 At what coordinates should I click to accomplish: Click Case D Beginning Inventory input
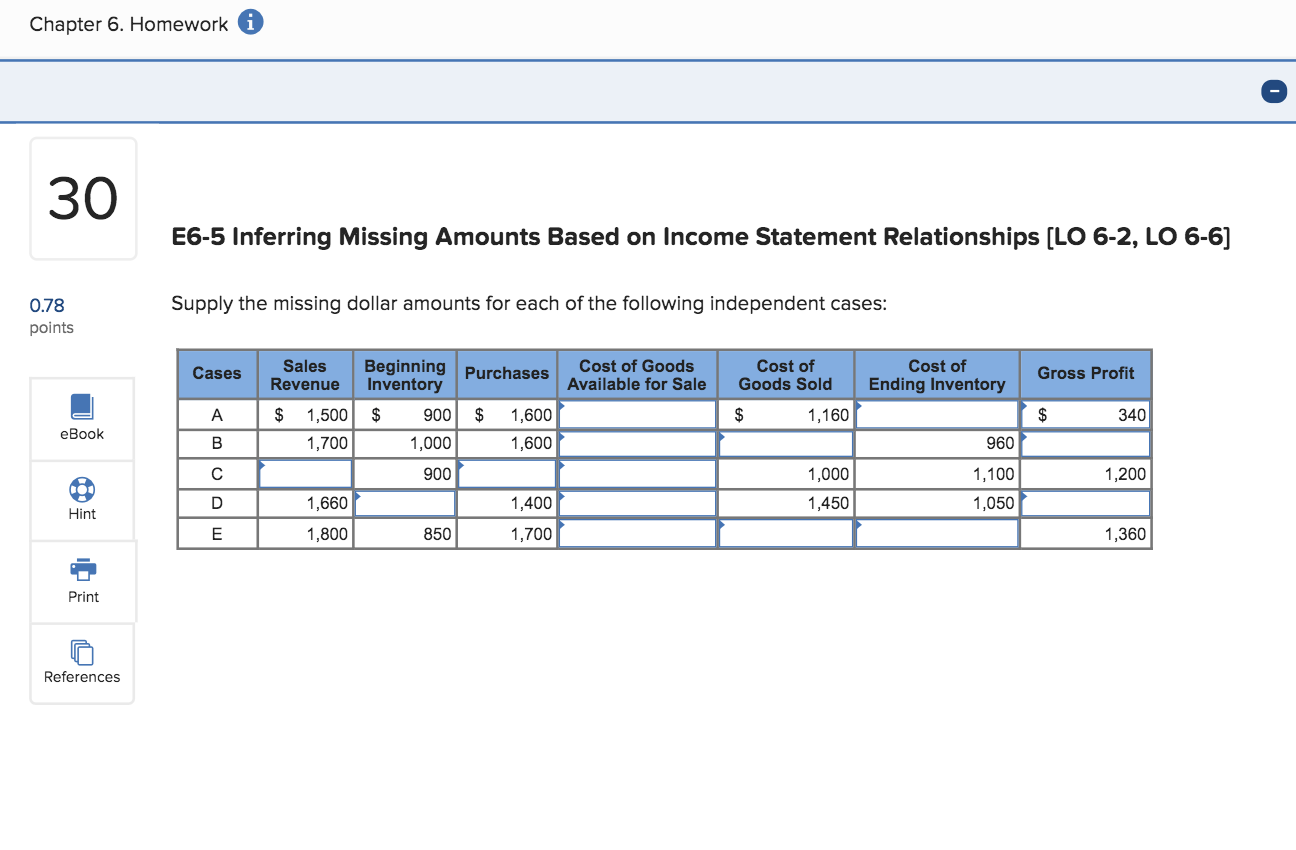pyautogui.click(x=404, y=503)
